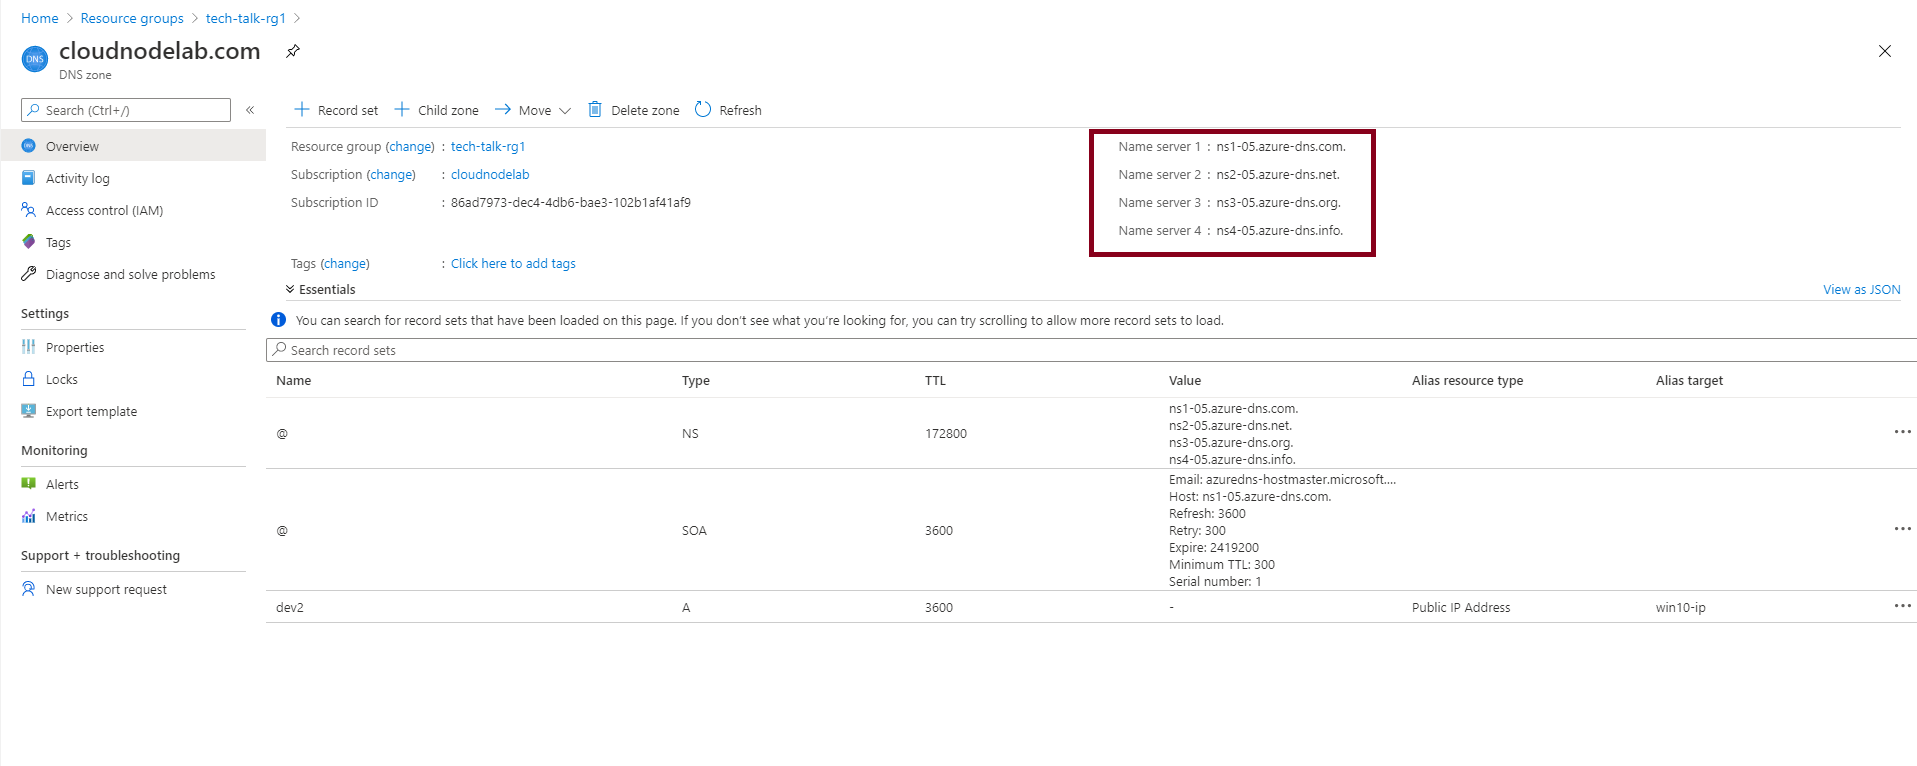Sort by the Type column header
1917x766 pixels.
(696, 380)
